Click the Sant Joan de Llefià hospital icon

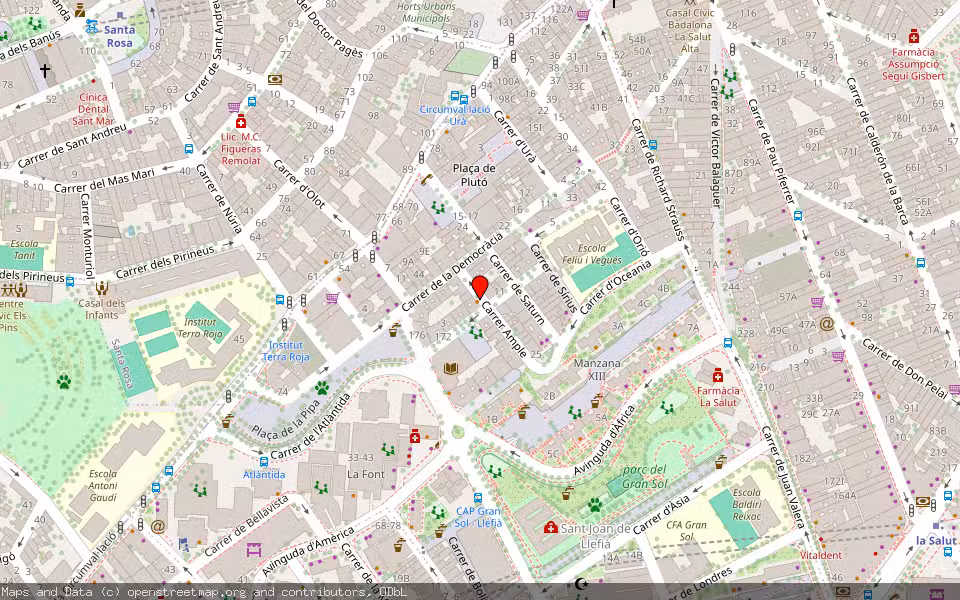tap(551, 527)
